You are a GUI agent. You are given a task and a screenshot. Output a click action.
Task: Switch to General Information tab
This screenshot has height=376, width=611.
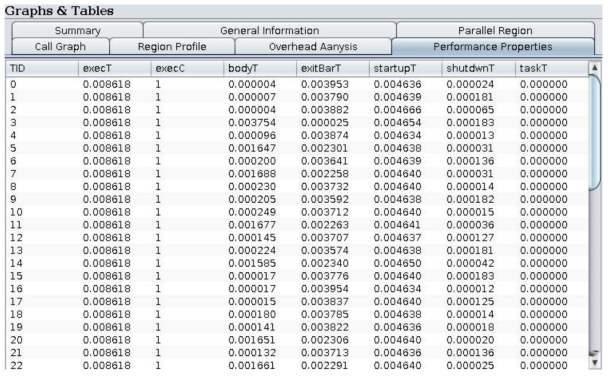pos(270,30)
